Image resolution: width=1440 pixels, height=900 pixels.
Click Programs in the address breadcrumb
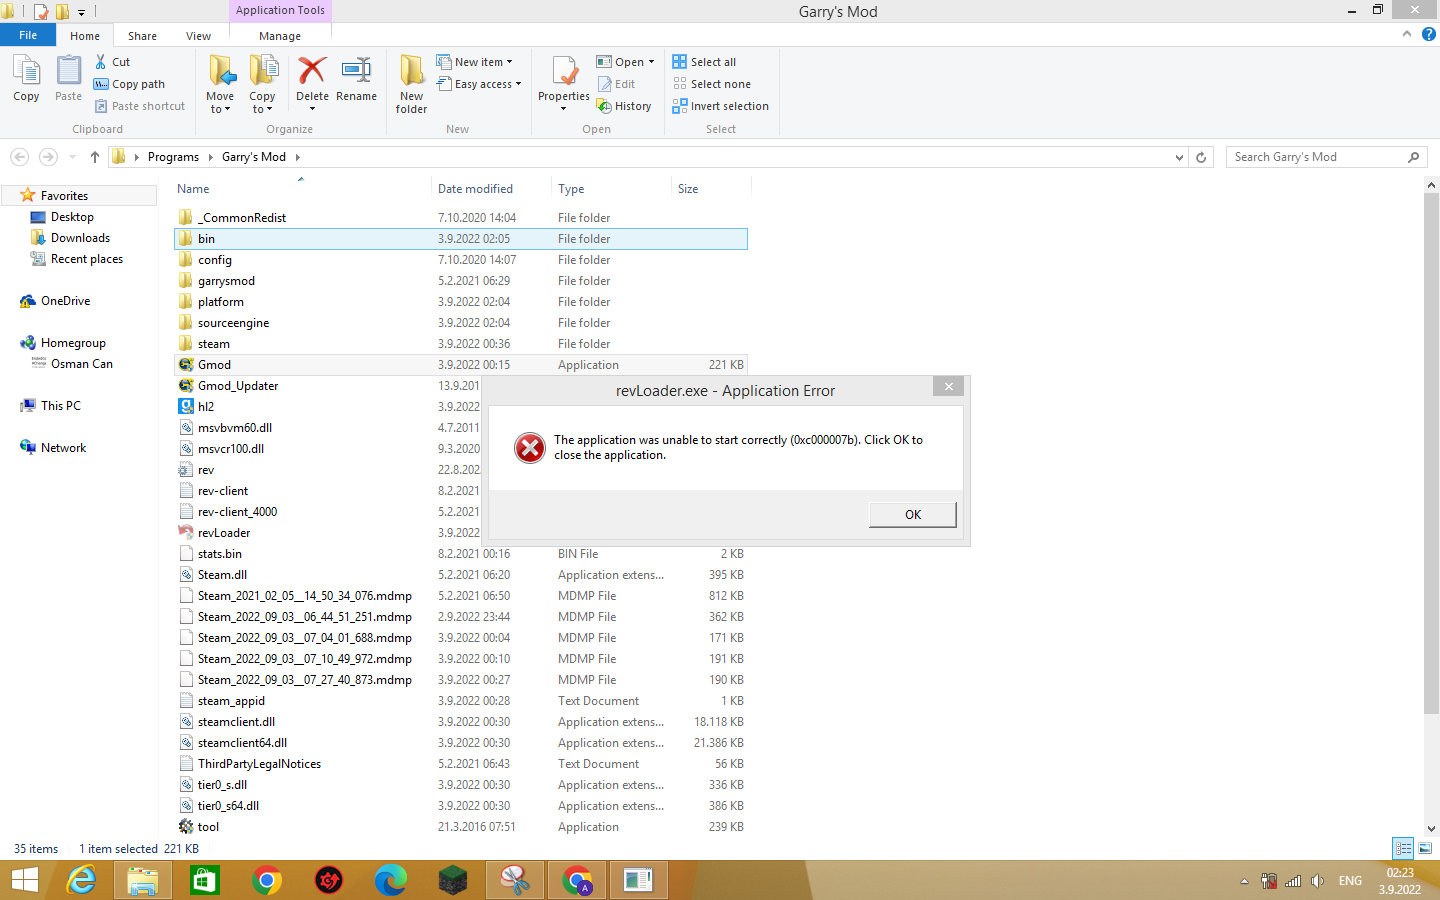(173, 157)
